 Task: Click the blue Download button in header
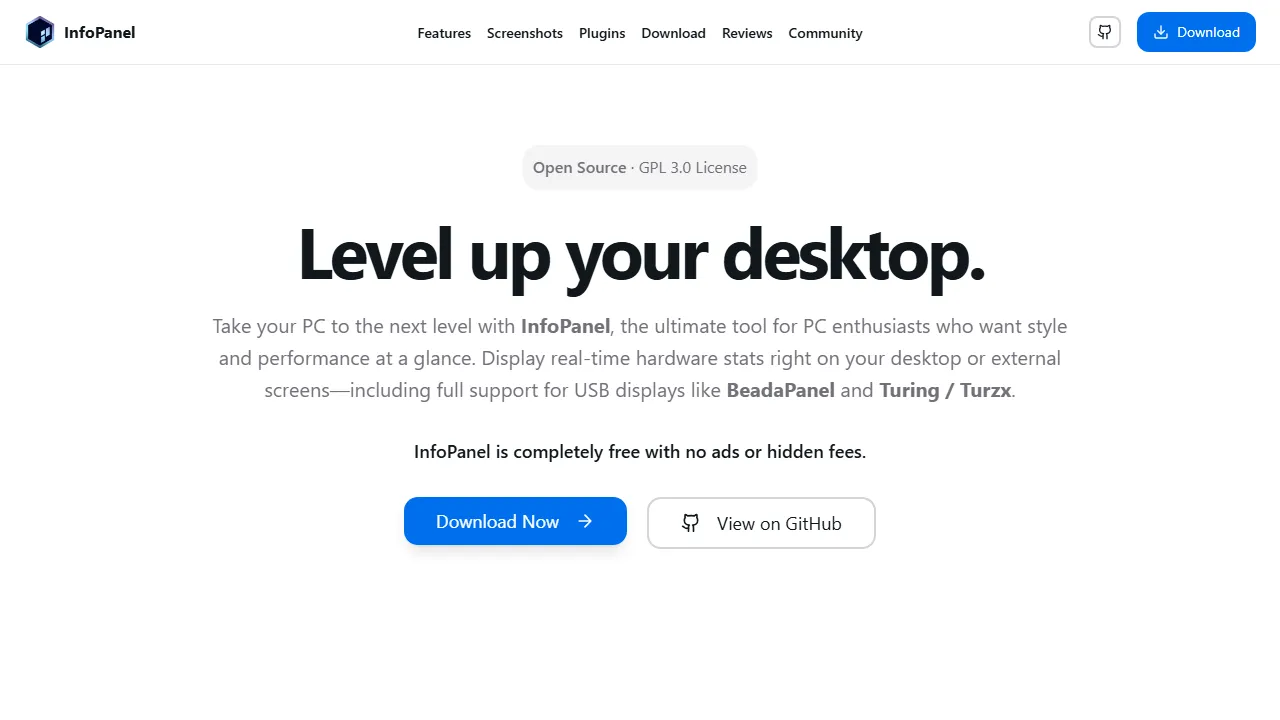click(x=1196, y=32)
